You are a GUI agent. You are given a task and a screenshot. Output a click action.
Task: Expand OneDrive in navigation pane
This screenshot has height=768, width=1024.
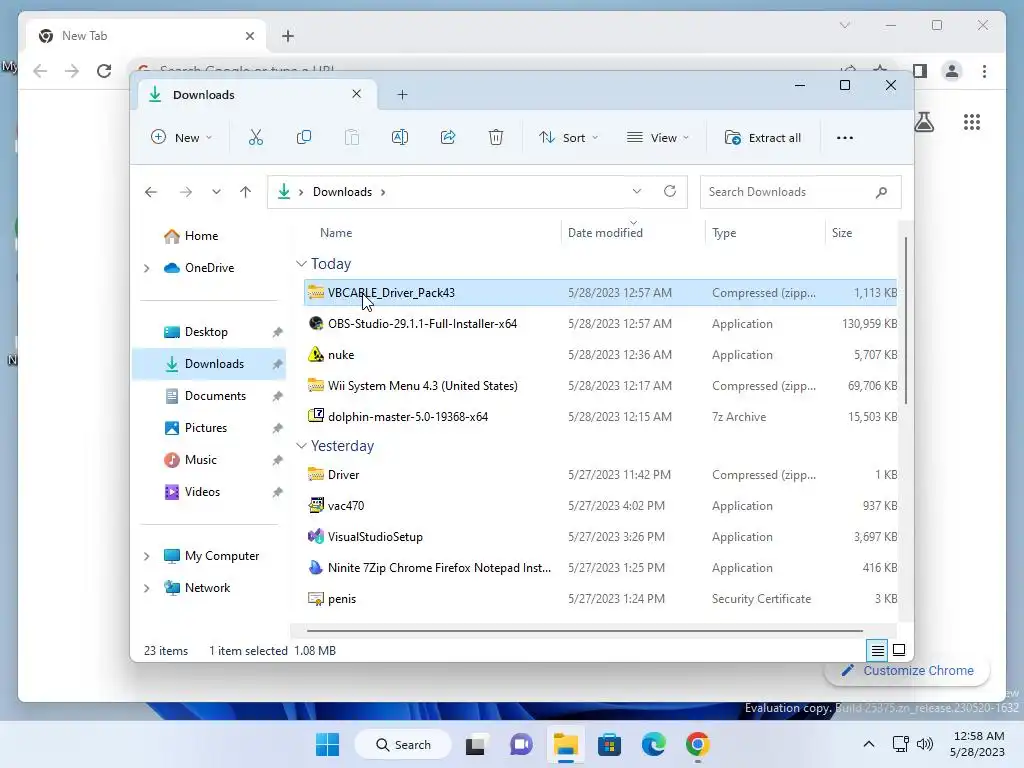point(147,268)
